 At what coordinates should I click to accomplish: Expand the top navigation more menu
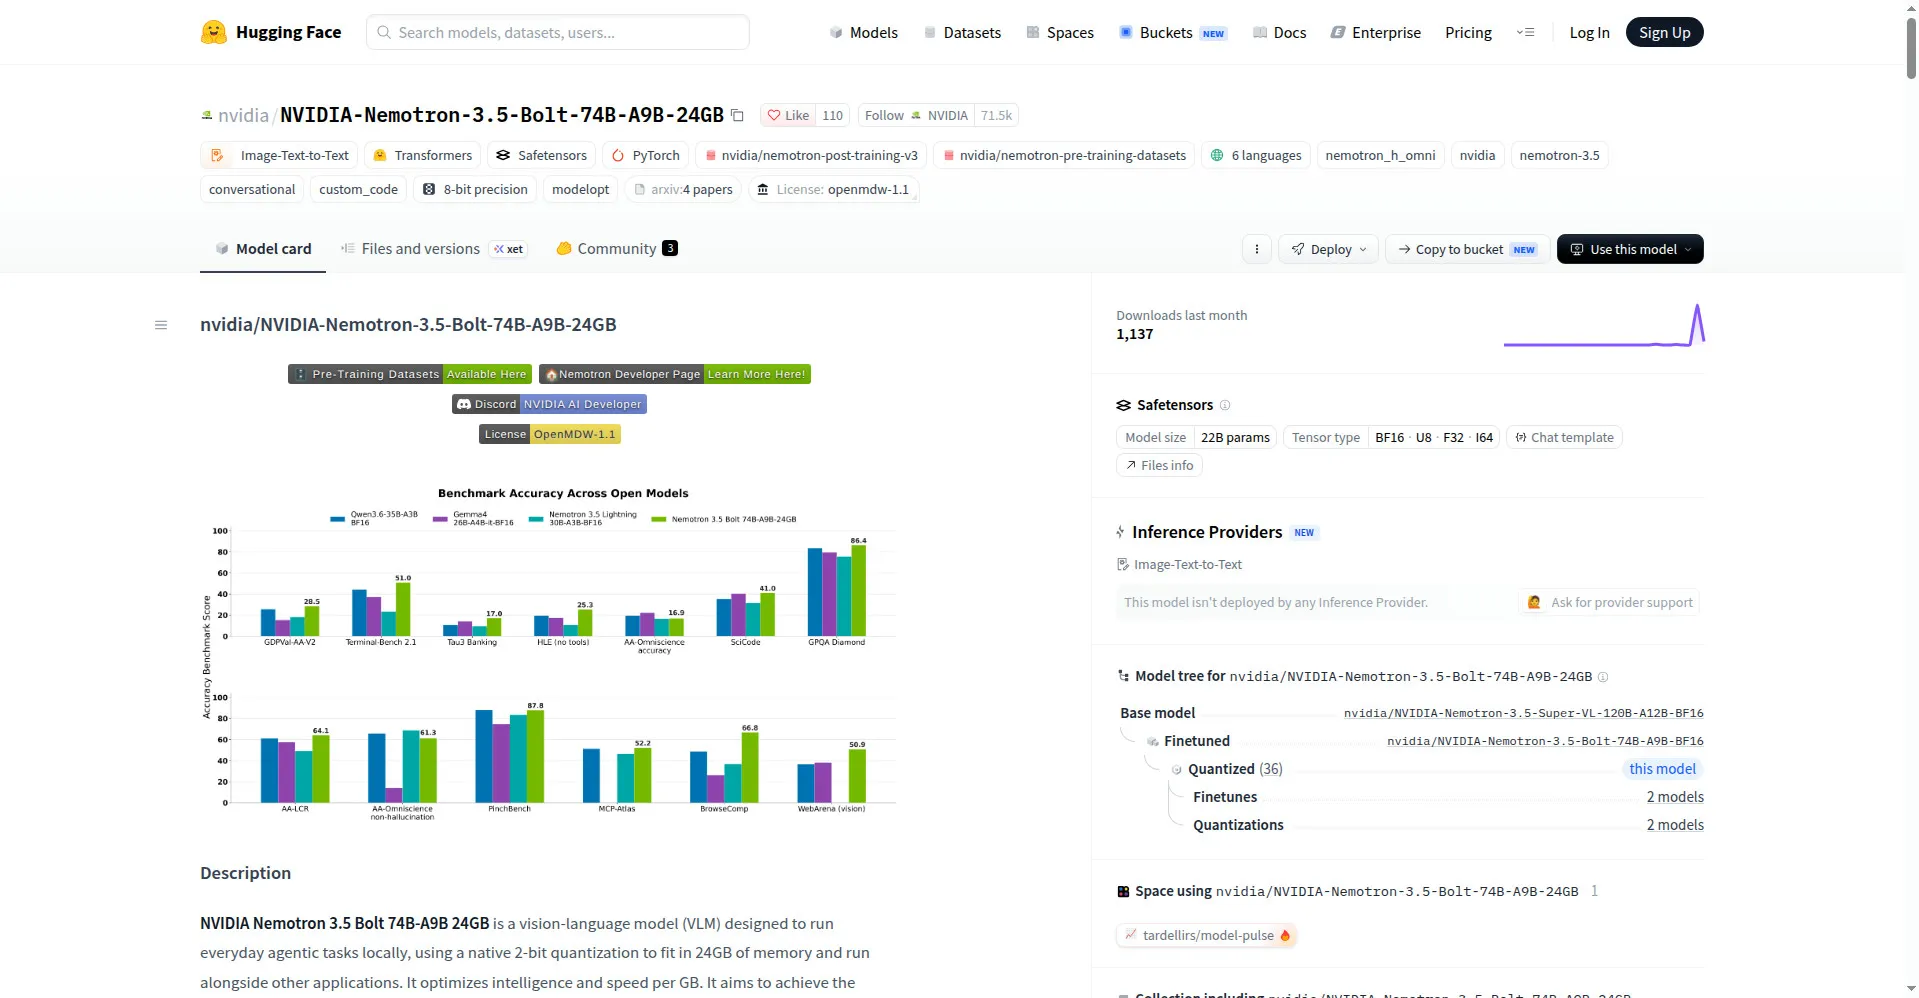click(x=1525, y=32)
